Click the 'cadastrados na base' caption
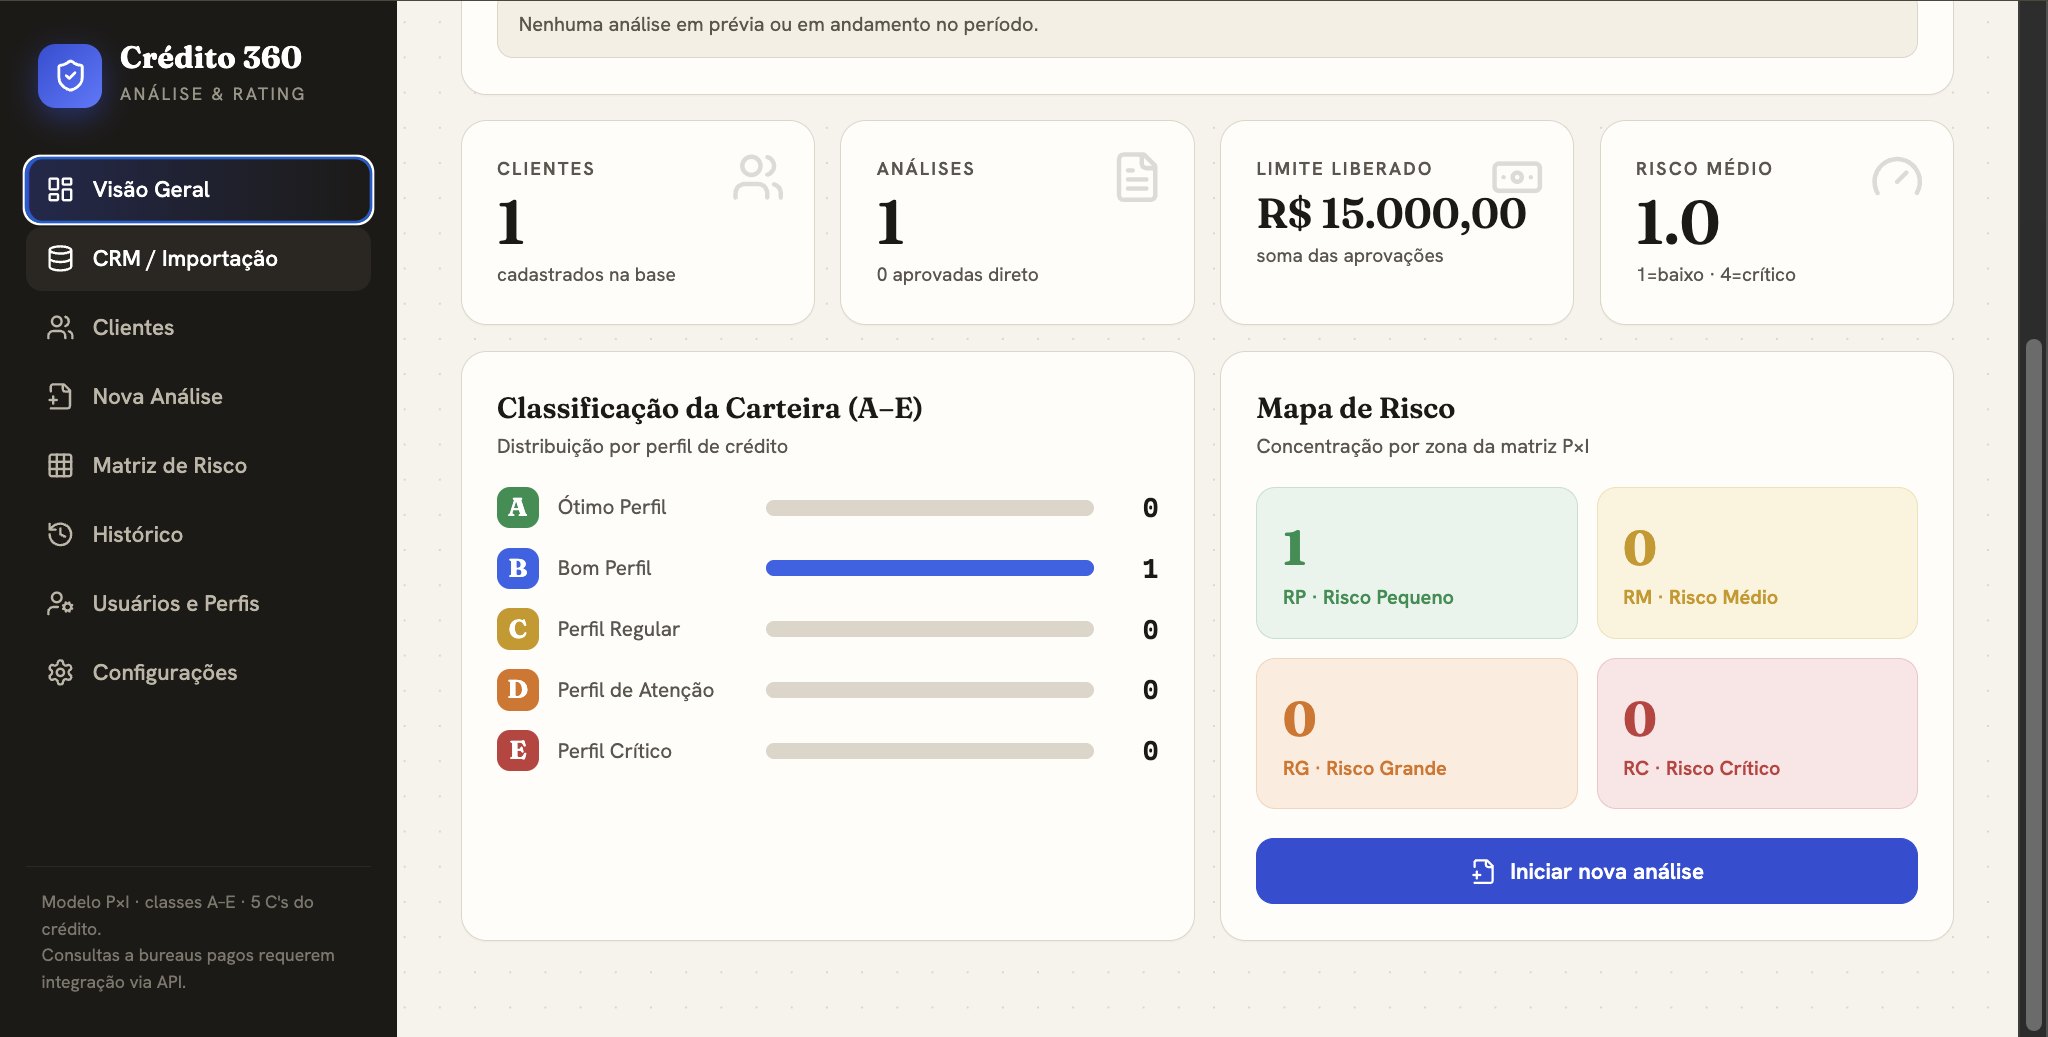The width and height of the screenshot is (2048, 1037). 586,274
